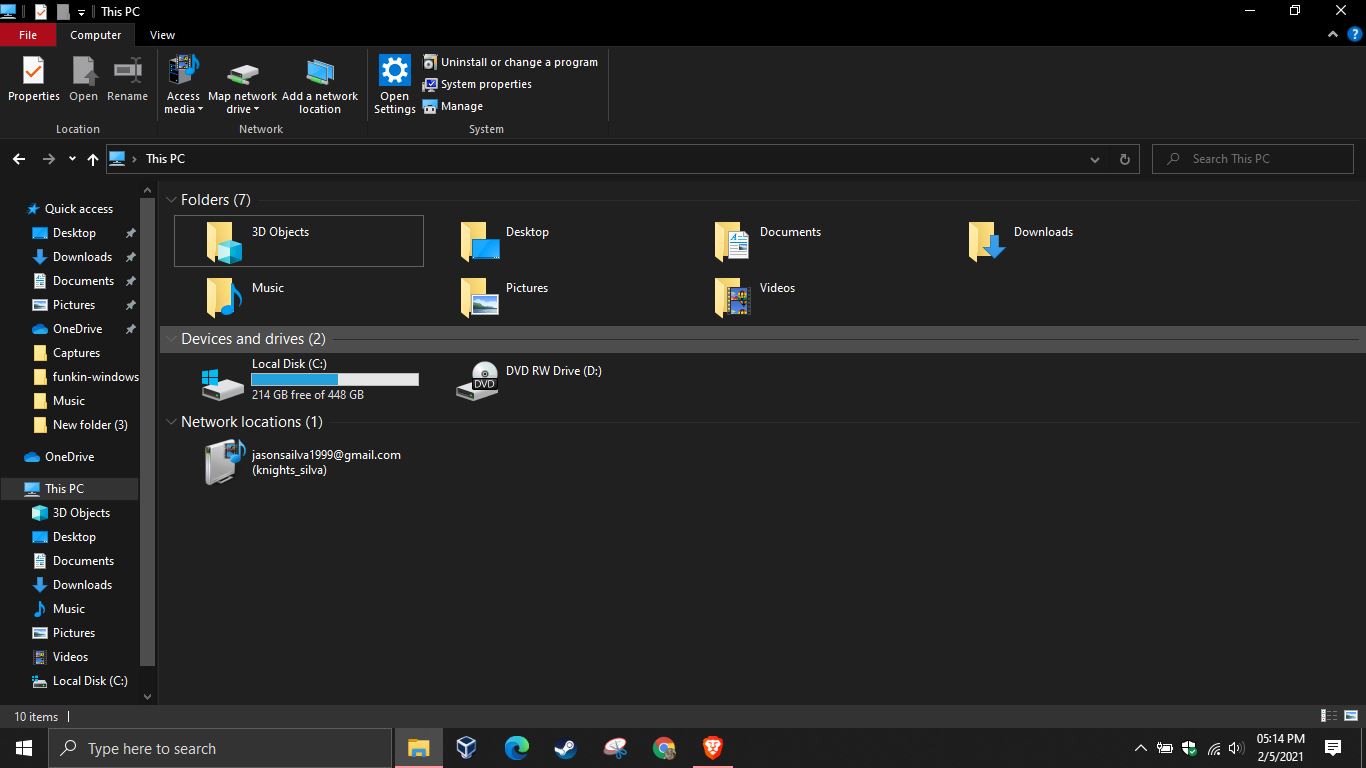Image resolution: width=1366 pixels, height=768 pixels.
Task: Collapse the Devices and drives group
Action: tap(172, 339)
